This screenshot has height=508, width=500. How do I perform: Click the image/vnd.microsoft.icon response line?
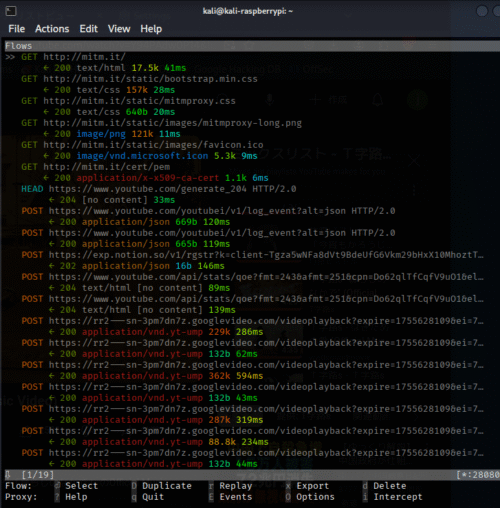point(150,156)
